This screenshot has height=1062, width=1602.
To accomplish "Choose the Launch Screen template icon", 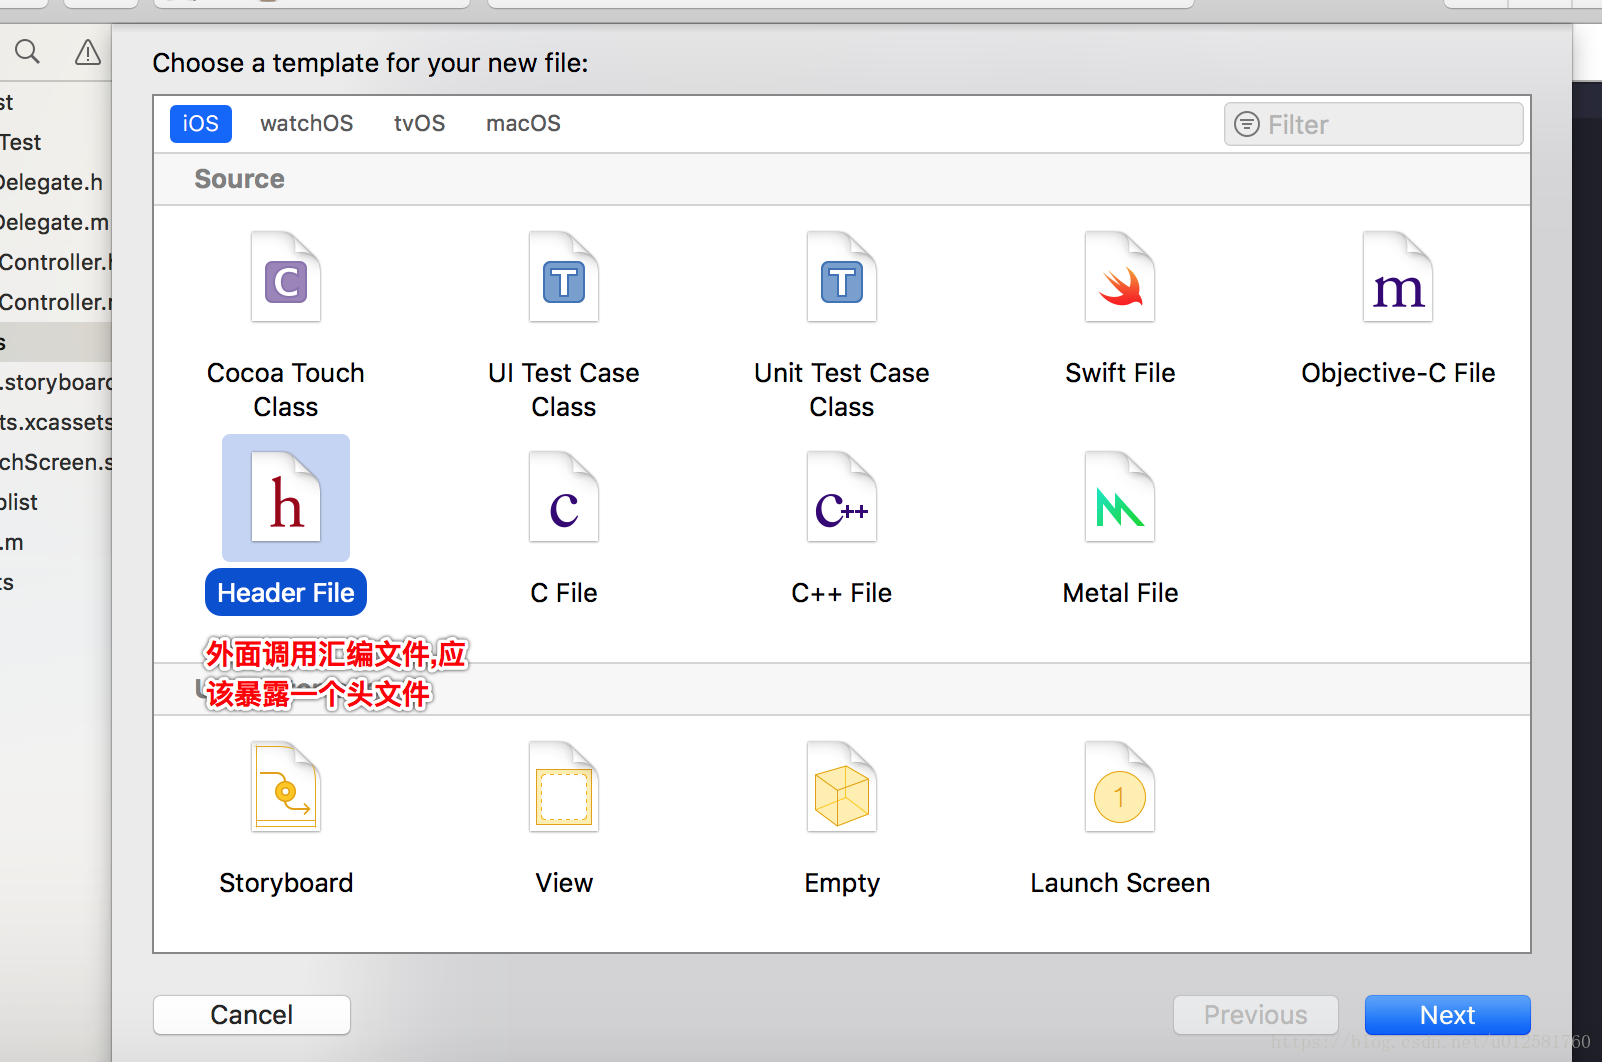I will click(1120, 787).
